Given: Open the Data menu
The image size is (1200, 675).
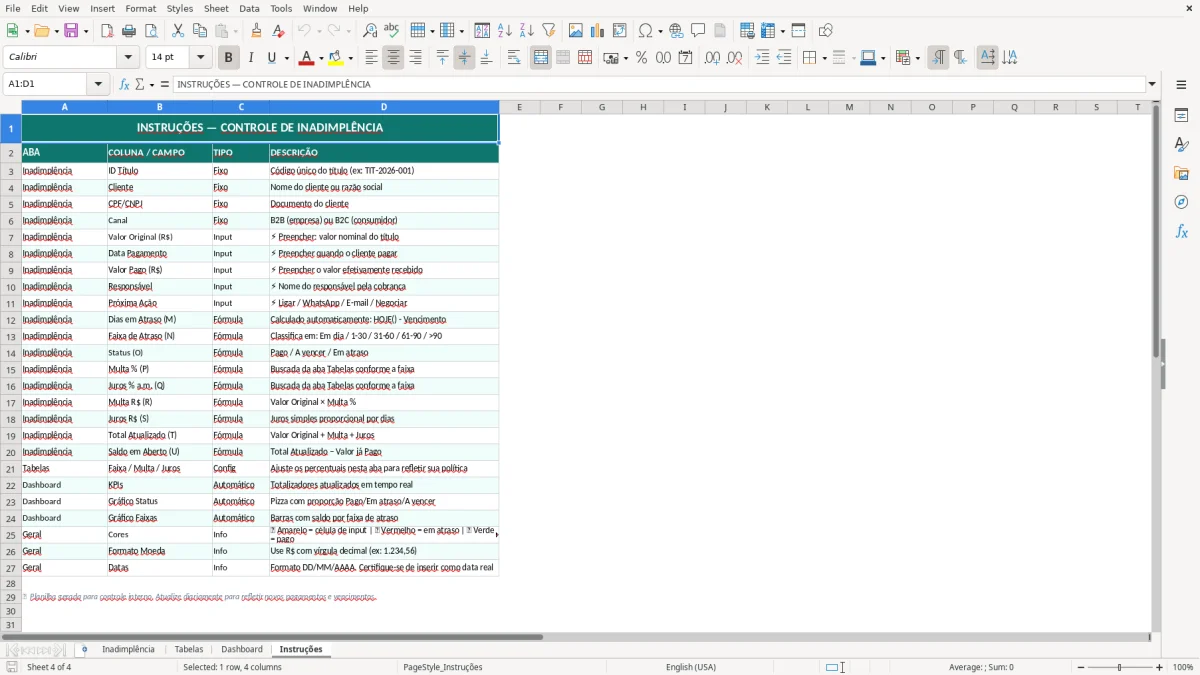Looking at the screenshot, I should pyautogui.click(x=249, y=8).
